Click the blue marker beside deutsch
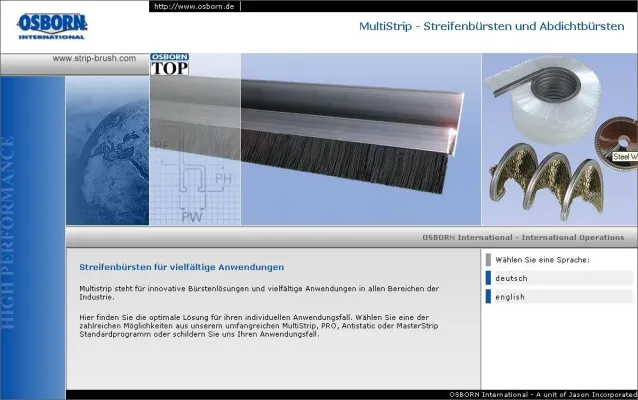 488,278
